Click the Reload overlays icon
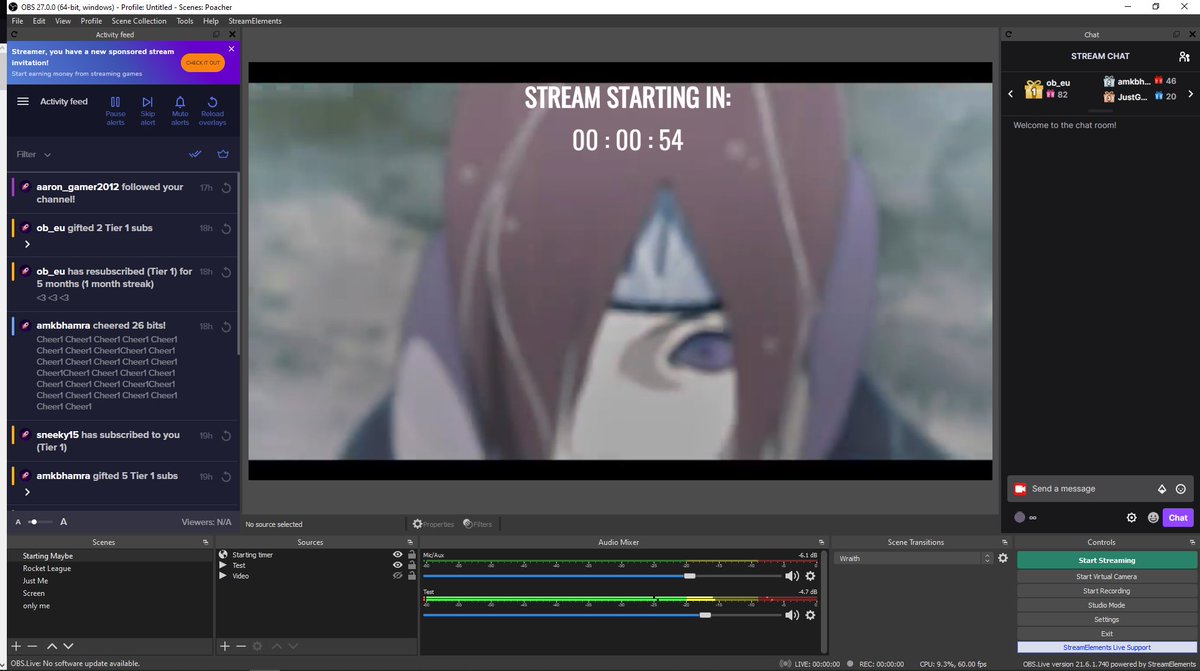Image resolution: width=1200 pixels, height=671 pixels. click(212, 102)
